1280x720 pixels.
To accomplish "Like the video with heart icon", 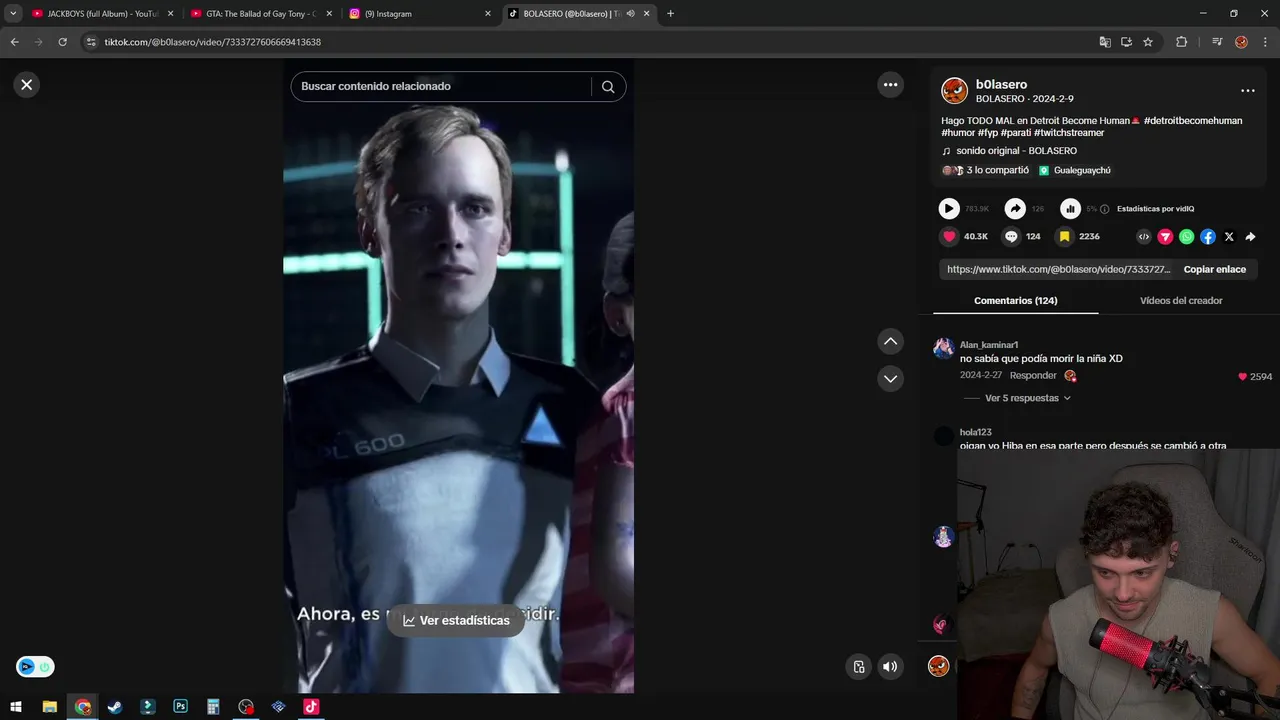I will (949, 237).
